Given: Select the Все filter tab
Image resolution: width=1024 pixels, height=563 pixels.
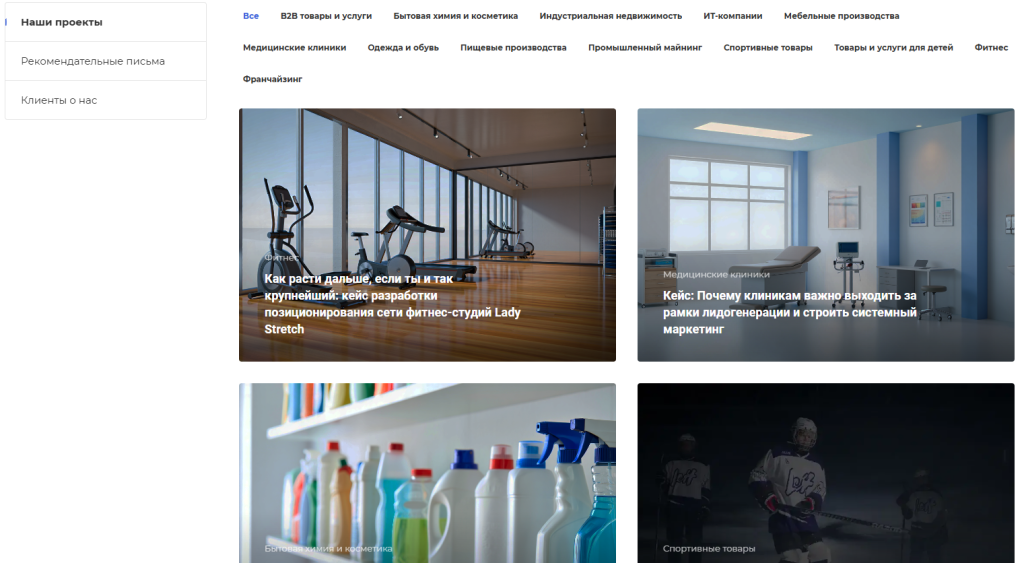Looking at the screenshot, I should (x=251, y=16).
